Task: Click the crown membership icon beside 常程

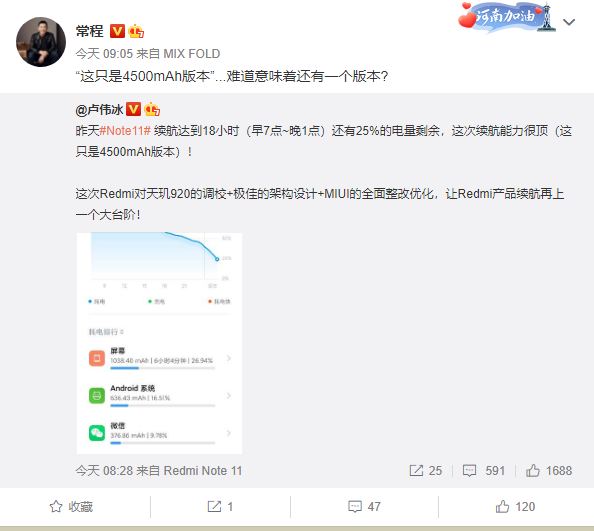Action: click(x=136, y=31)
